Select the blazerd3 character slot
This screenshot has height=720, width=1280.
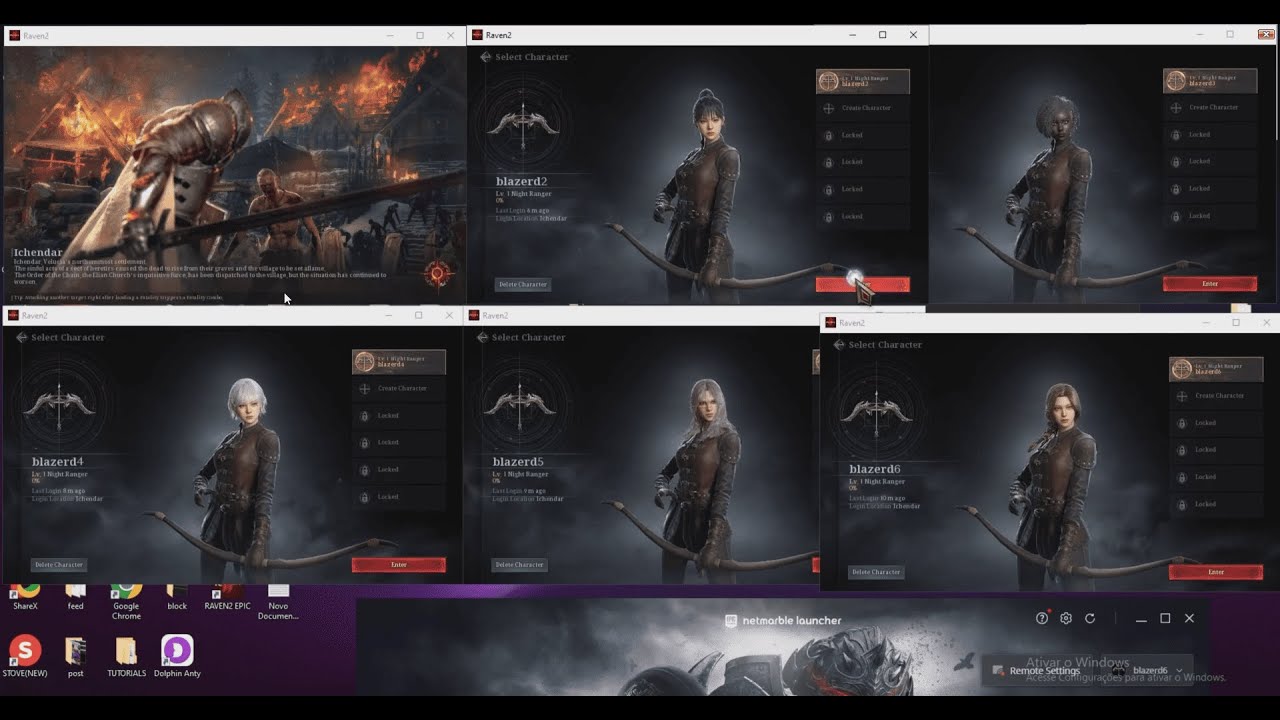1210,80
